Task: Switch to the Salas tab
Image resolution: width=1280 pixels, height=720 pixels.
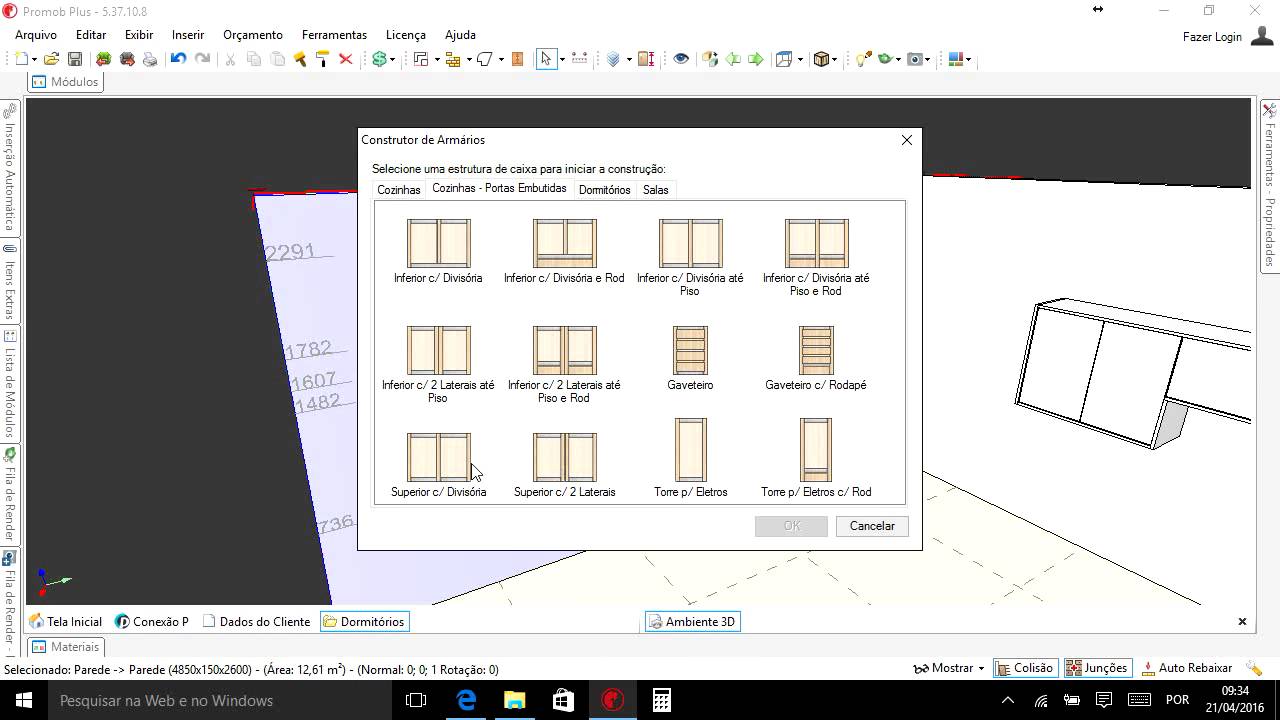Action: tap(656, 190)
